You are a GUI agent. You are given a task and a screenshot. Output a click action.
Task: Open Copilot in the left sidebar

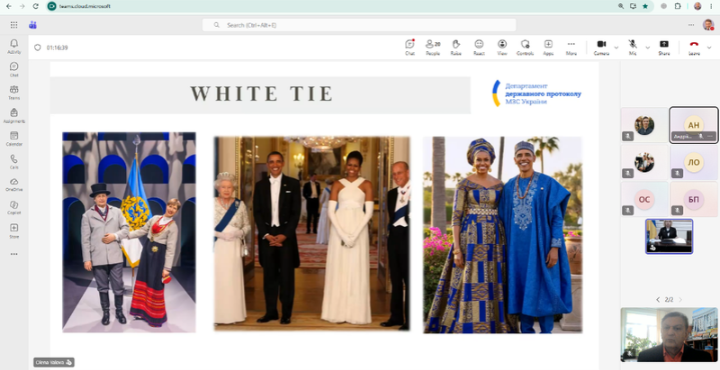coord(14,207)
